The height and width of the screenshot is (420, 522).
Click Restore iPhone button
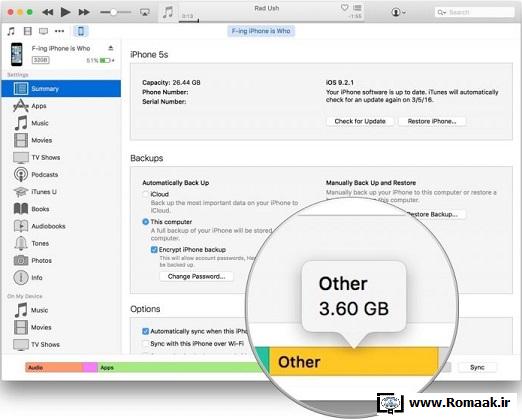432,121
